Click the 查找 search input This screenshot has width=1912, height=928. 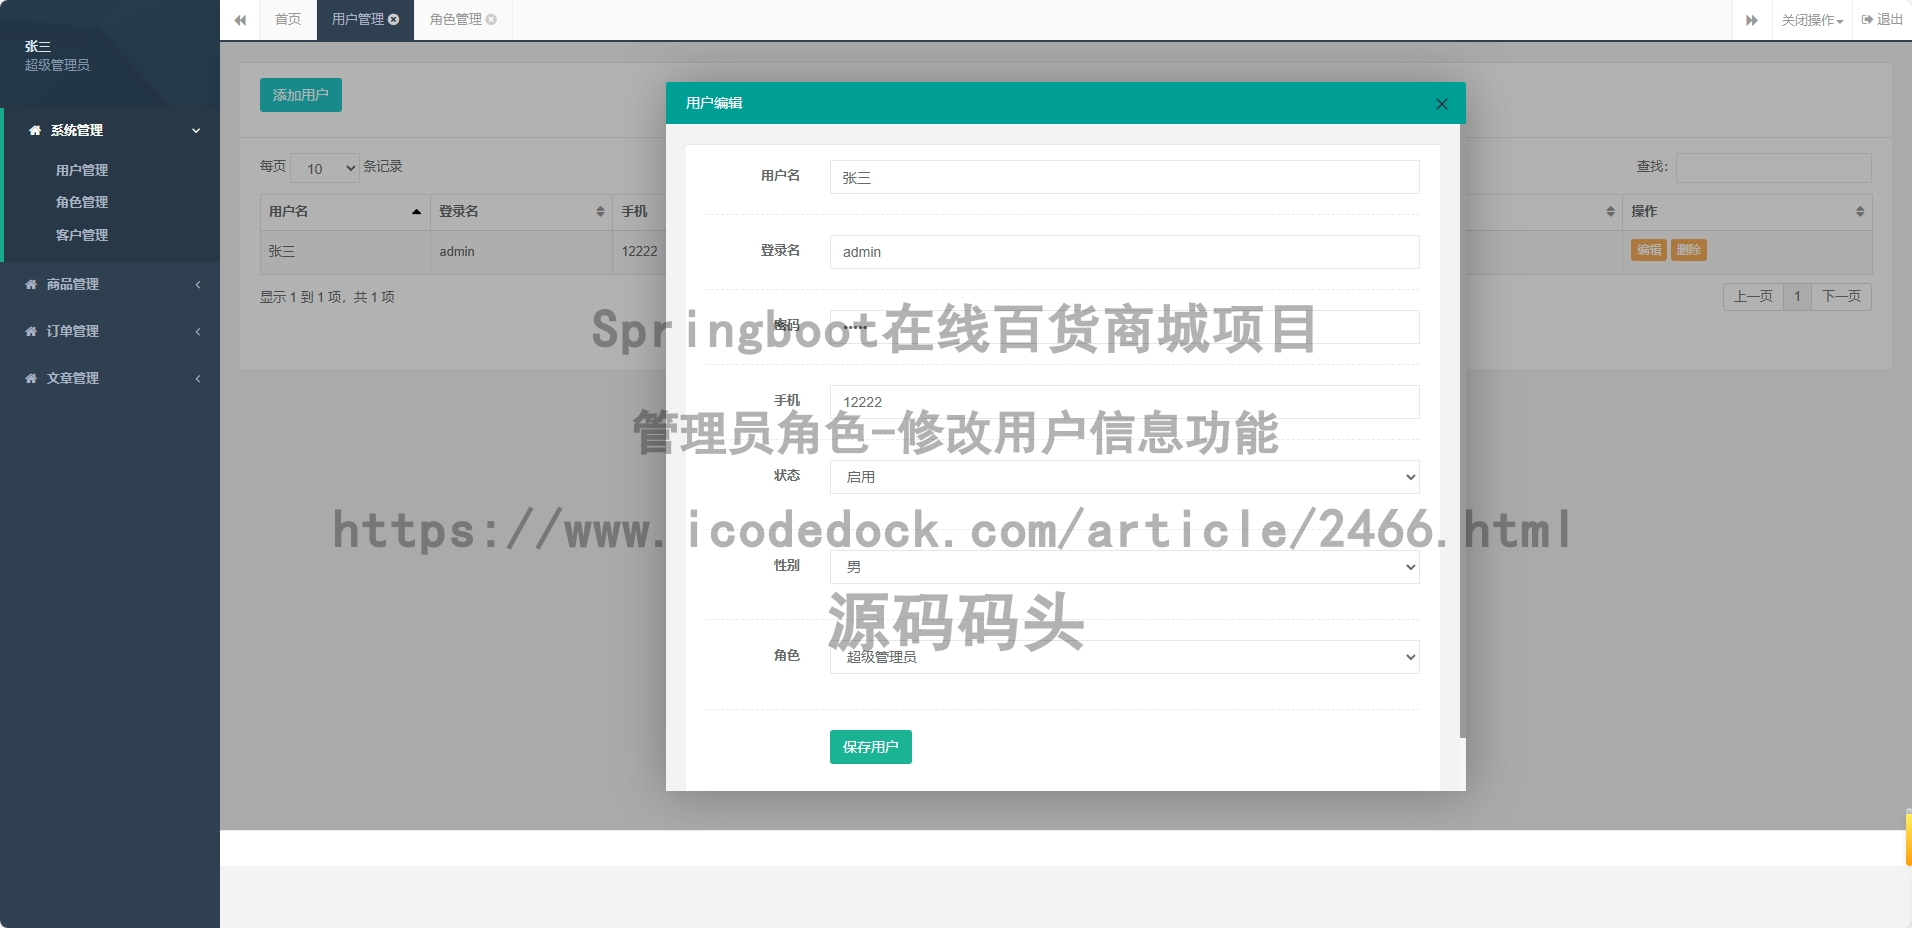point(1773,167)
